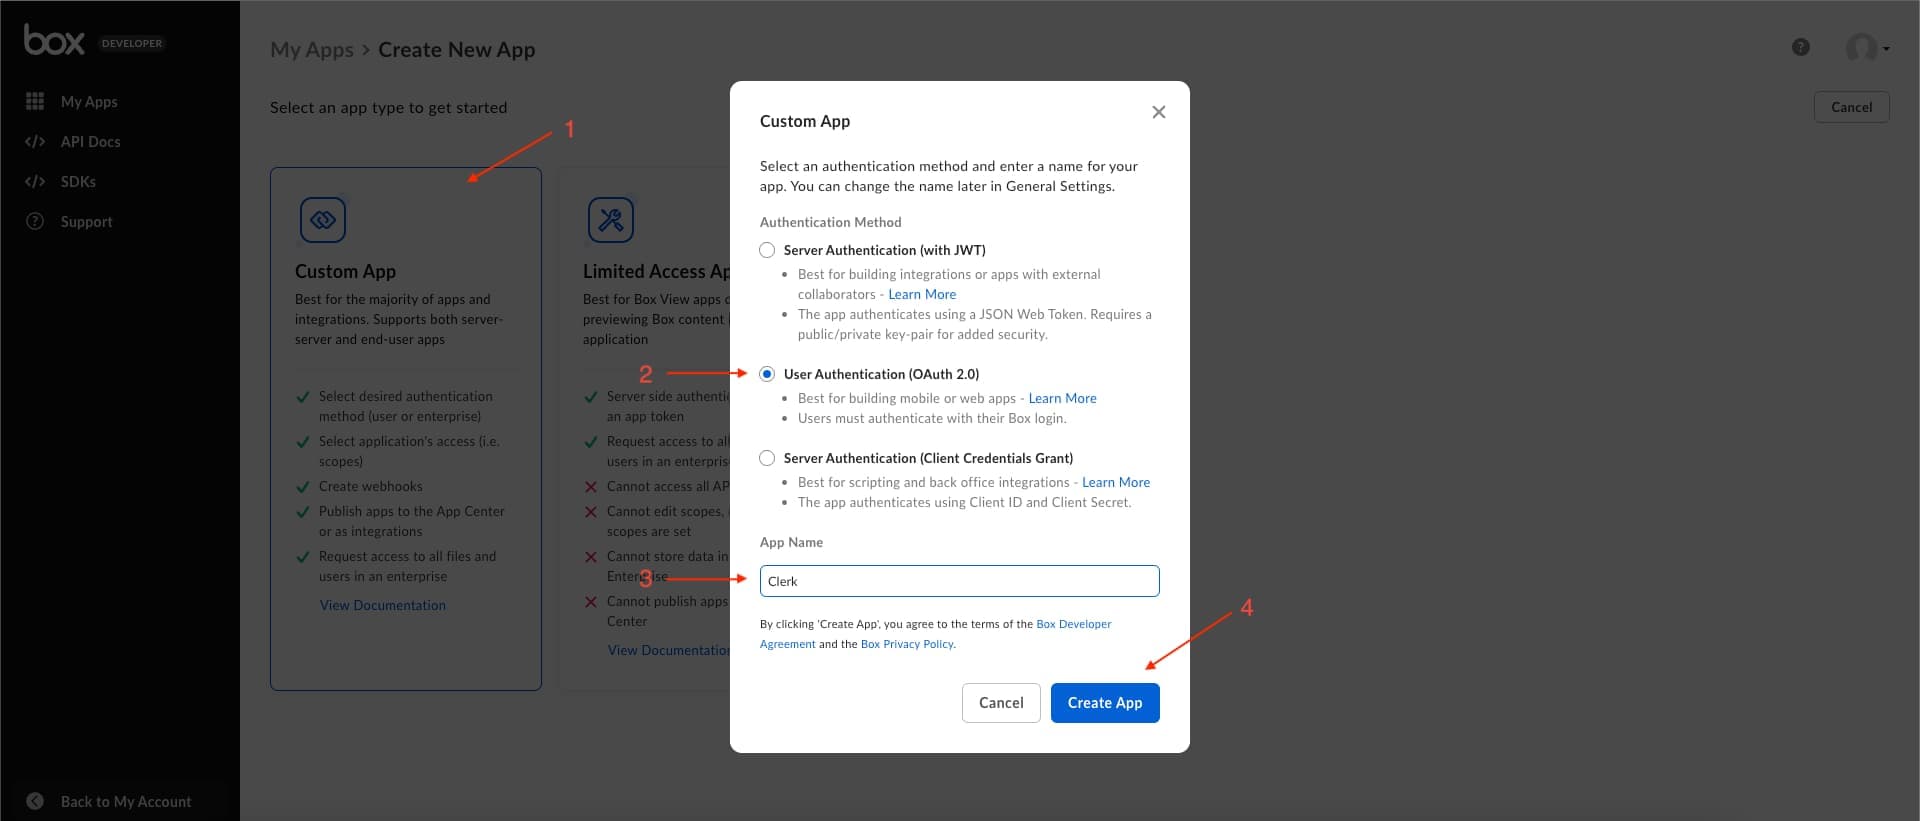Click checkmark beside Select application's access
The height and width of the screenshot is (821, 1920).
[x=303, y=442]
